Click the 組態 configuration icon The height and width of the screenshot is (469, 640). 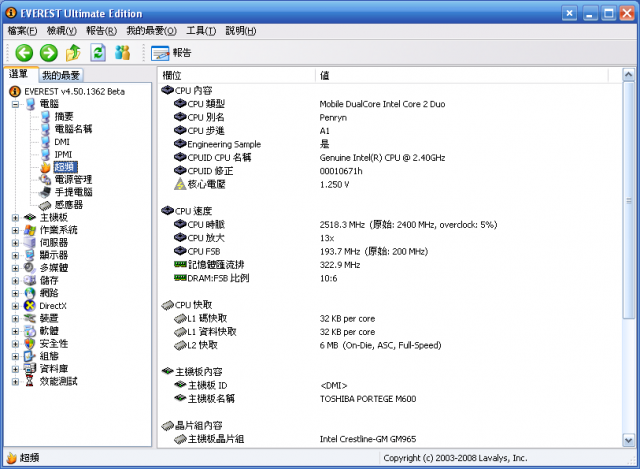[30, 356]
